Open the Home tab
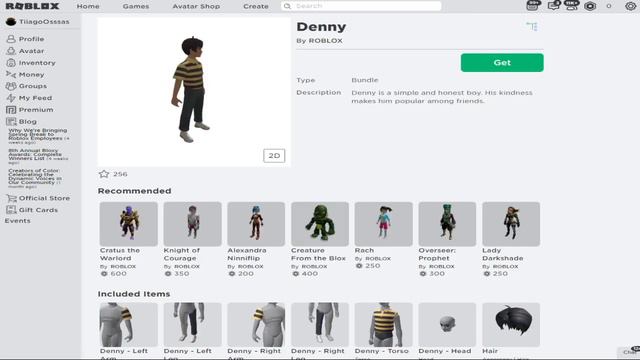640x360 pixels. [x=88, y=7]
